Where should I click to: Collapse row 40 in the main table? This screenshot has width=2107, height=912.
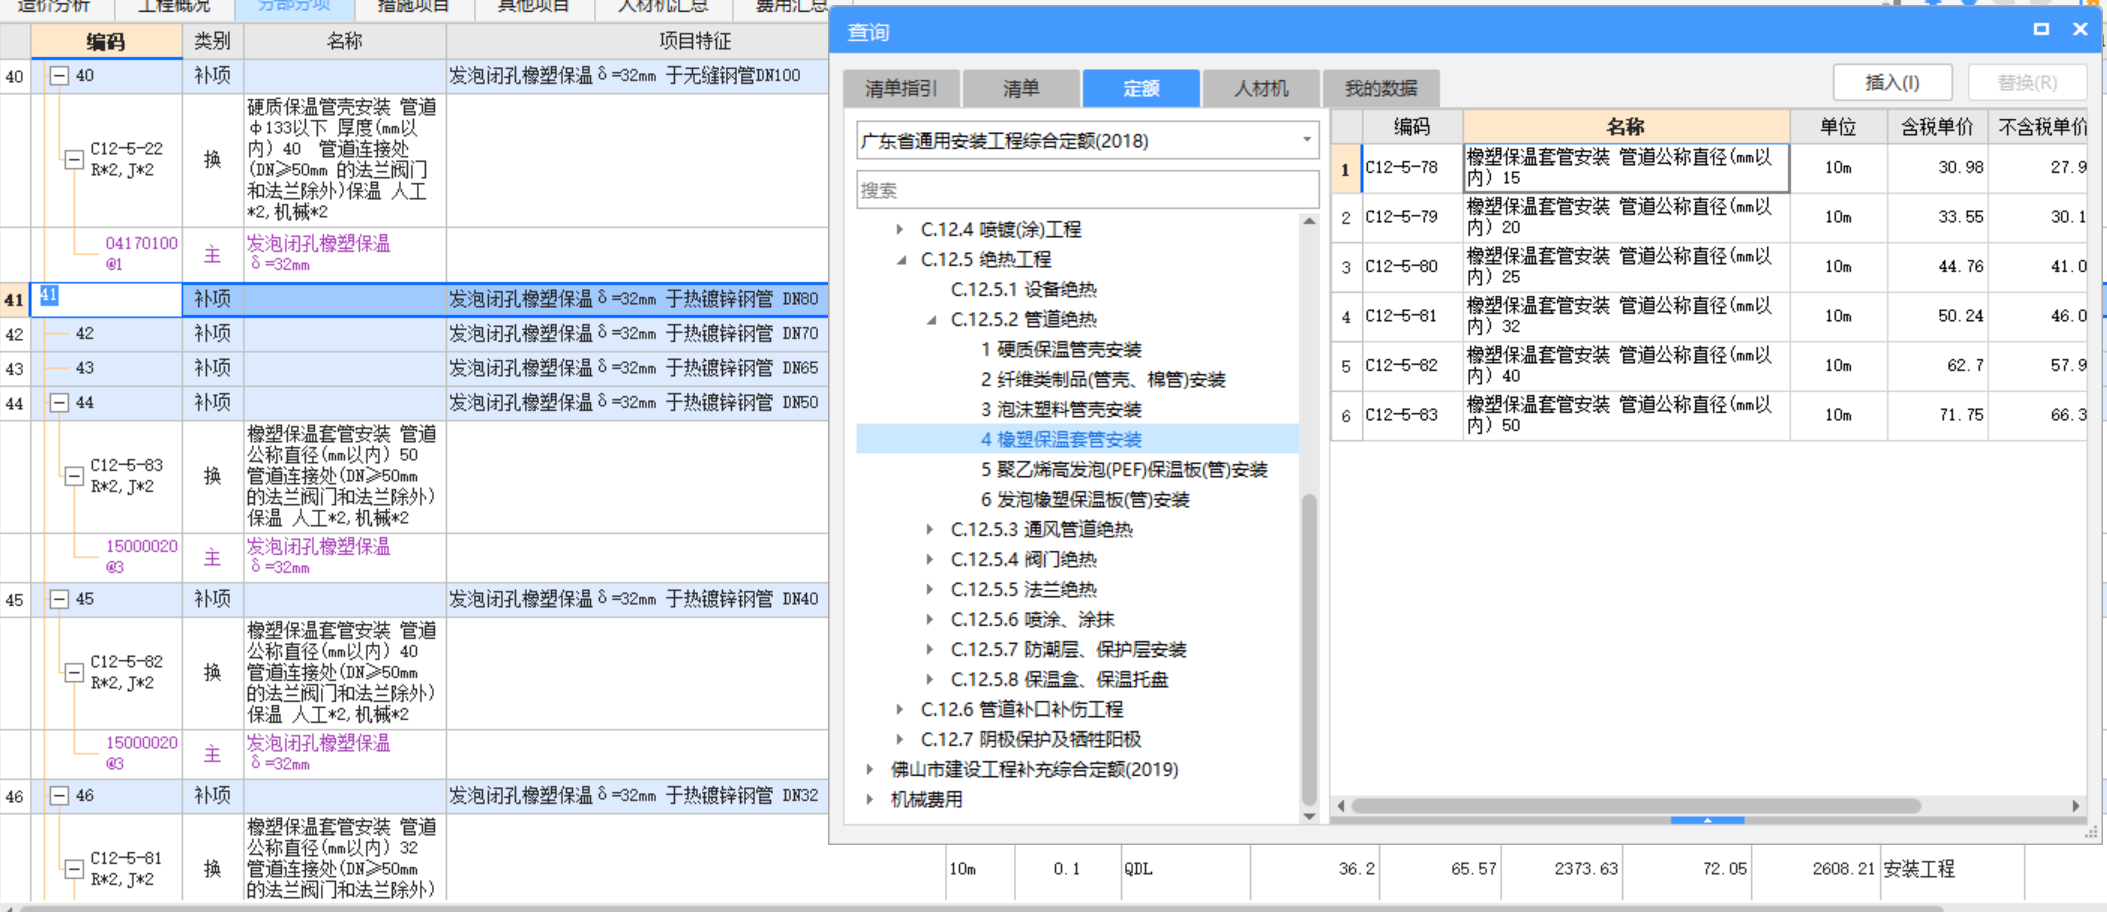pyautogui.click(x=59, y=76)
